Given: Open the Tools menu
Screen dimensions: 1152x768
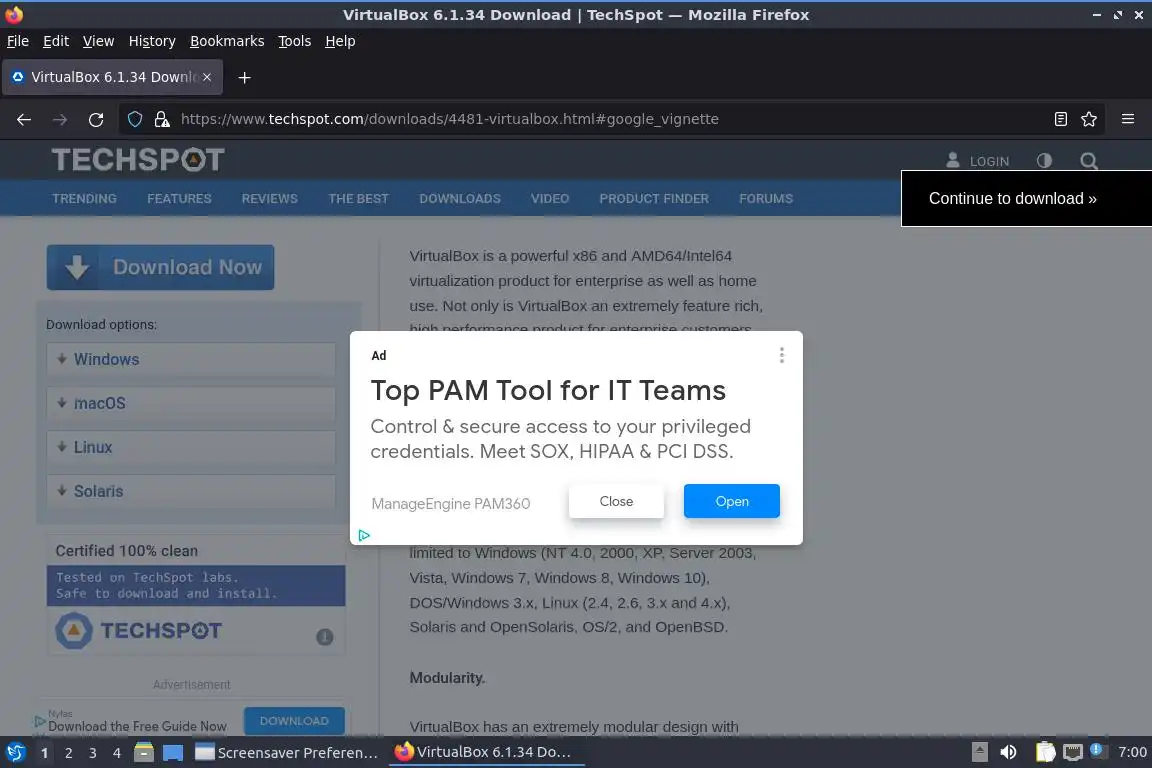Looking at the screenshot, I should [295, 41].
